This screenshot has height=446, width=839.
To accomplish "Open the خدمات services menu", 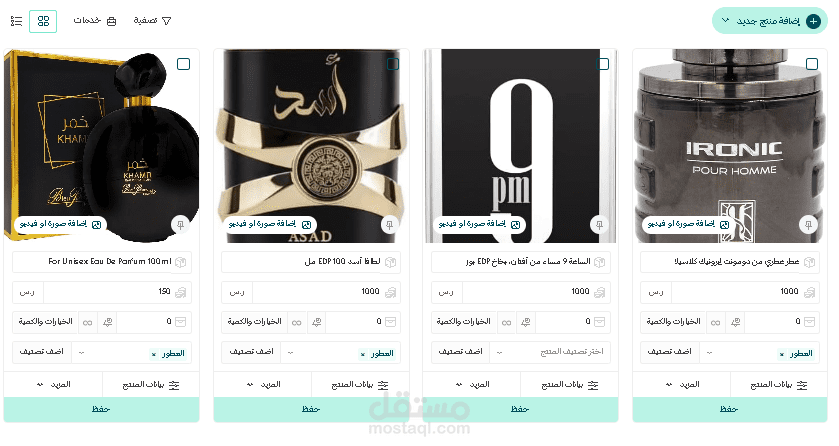I will pos(95,21).
